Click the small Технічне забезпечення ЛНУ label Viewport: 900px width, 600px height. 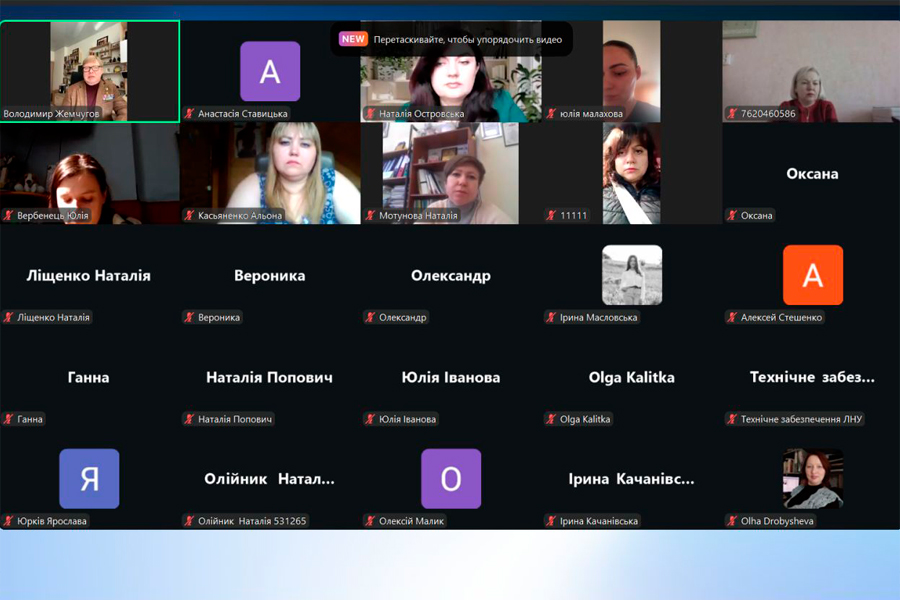801,419
